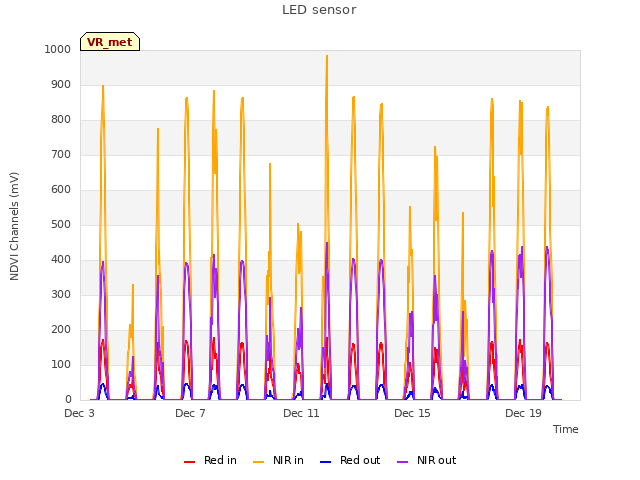Click the Time axis title

click(x=566, y=429)
